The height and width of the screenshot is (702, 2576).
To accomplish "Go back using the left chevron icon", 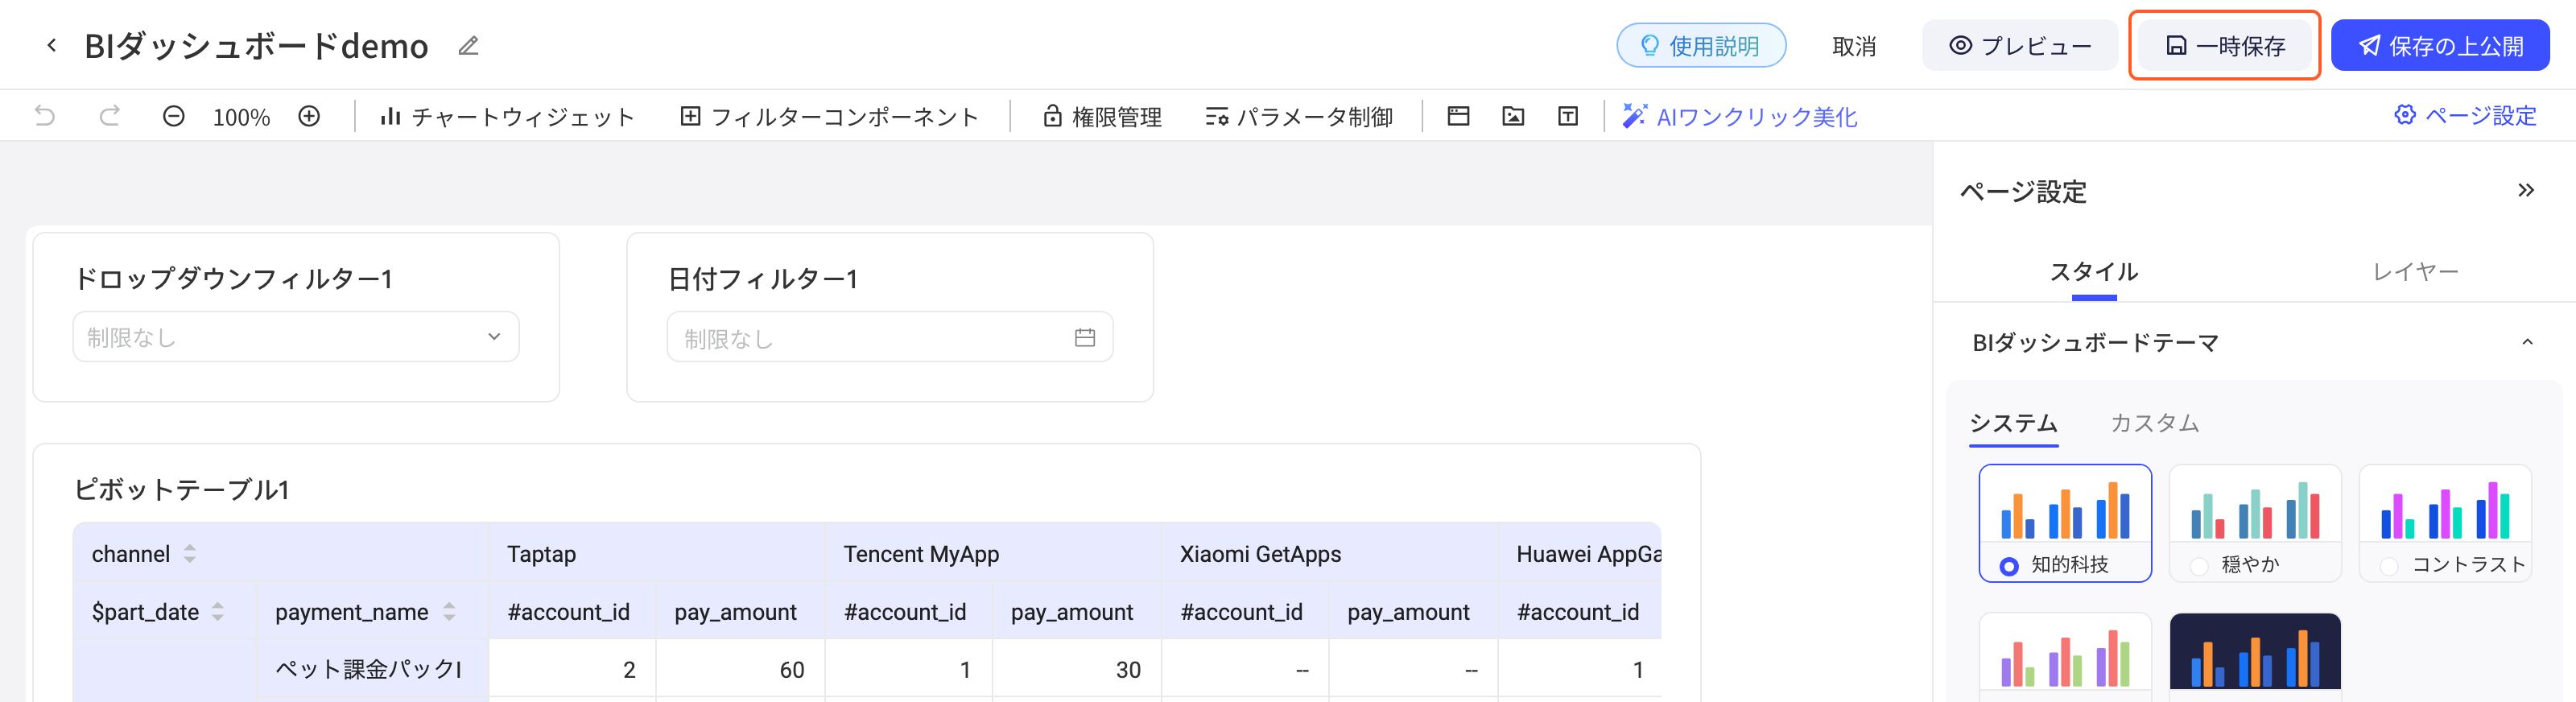I will click(52, 45).
